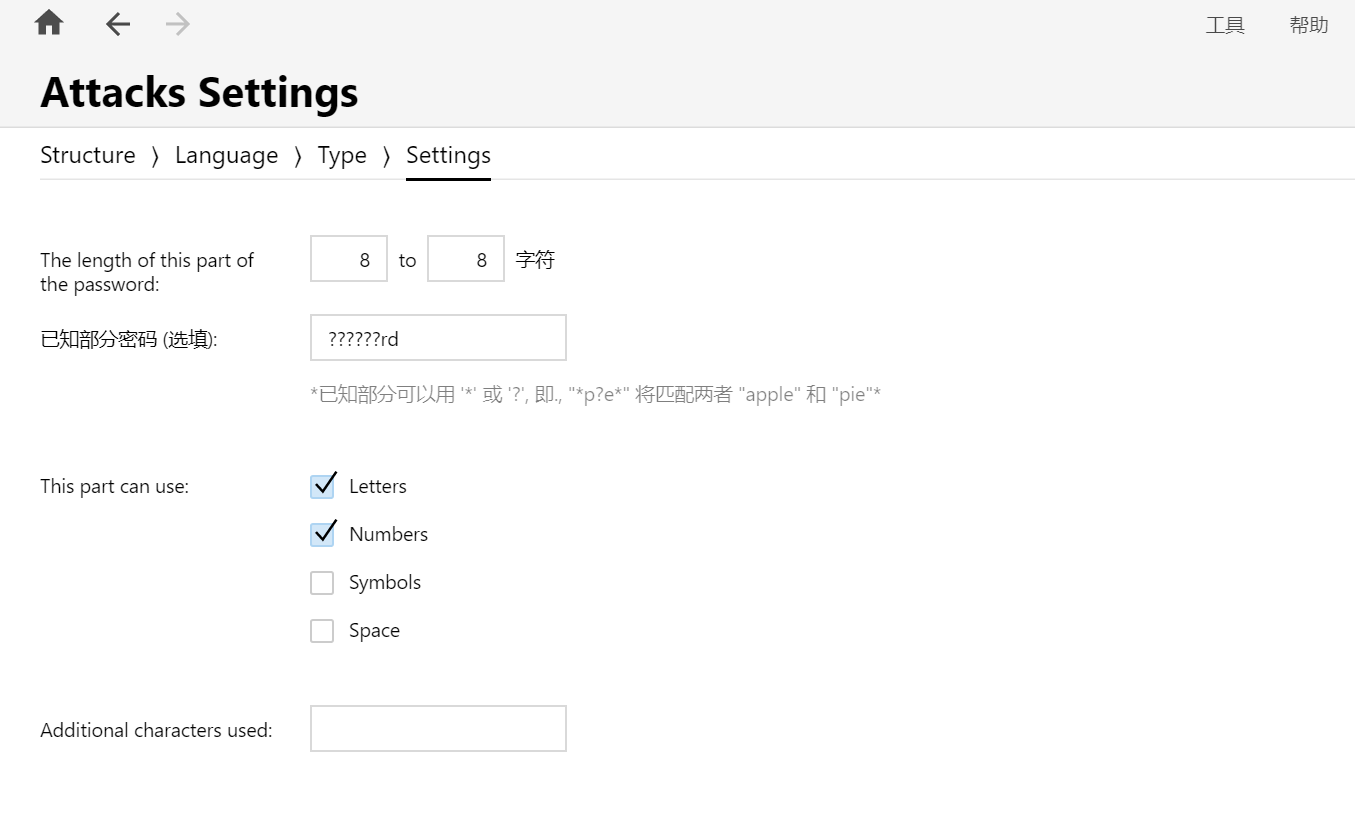The width and height of the screenshot is (1355, 828).
Task: Open the 帮助 menu
Action: coord(1308,25)
